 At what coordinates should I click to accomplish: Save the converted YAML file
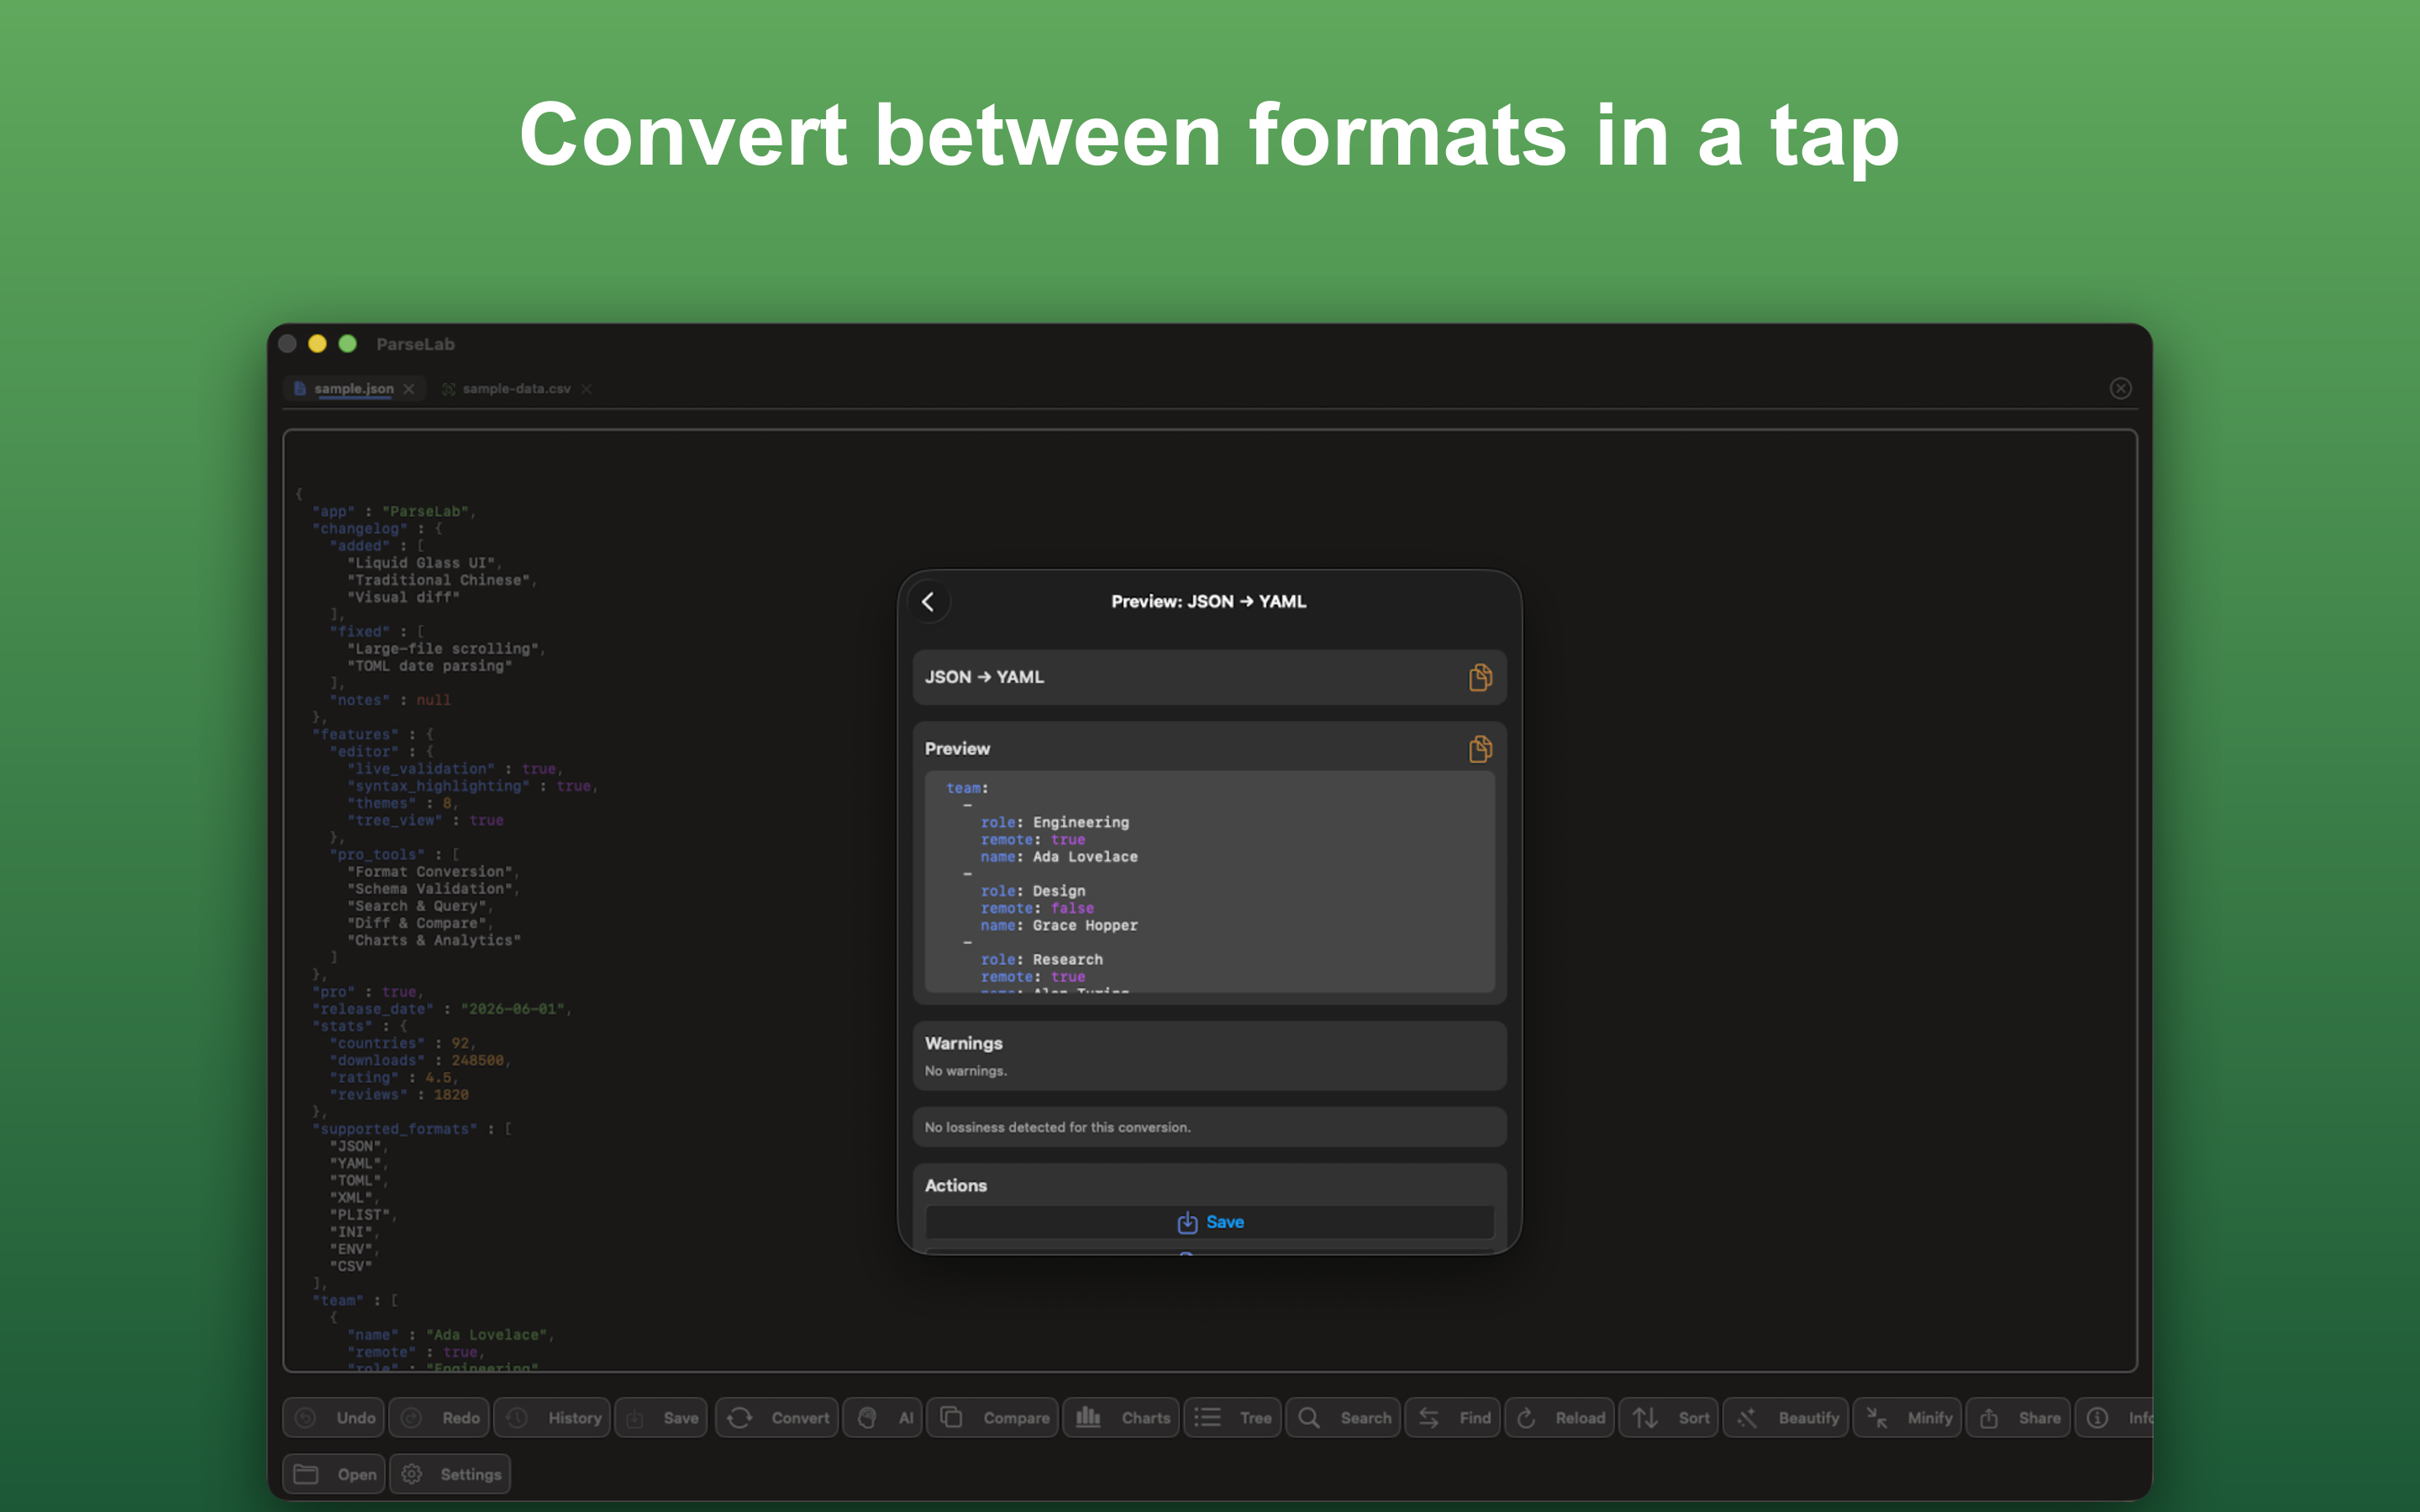click(1209, 1222)
